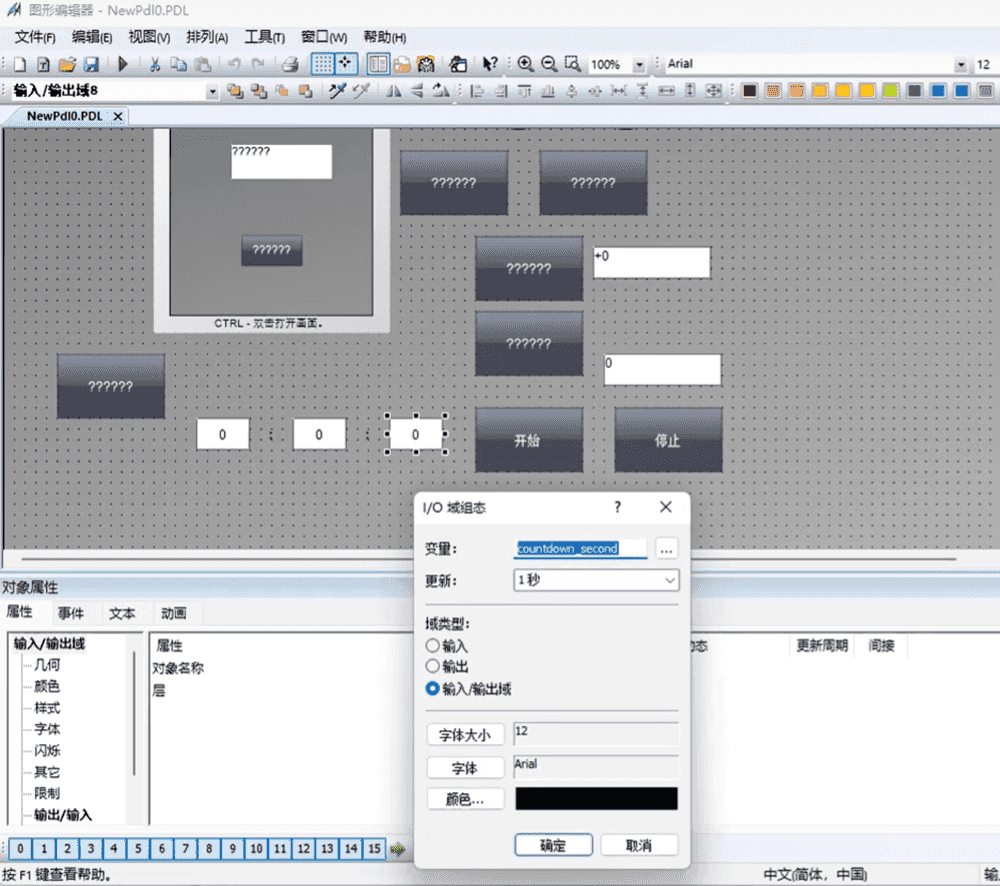
Task: Start runtime with the play icon
Action: [123, 64]
